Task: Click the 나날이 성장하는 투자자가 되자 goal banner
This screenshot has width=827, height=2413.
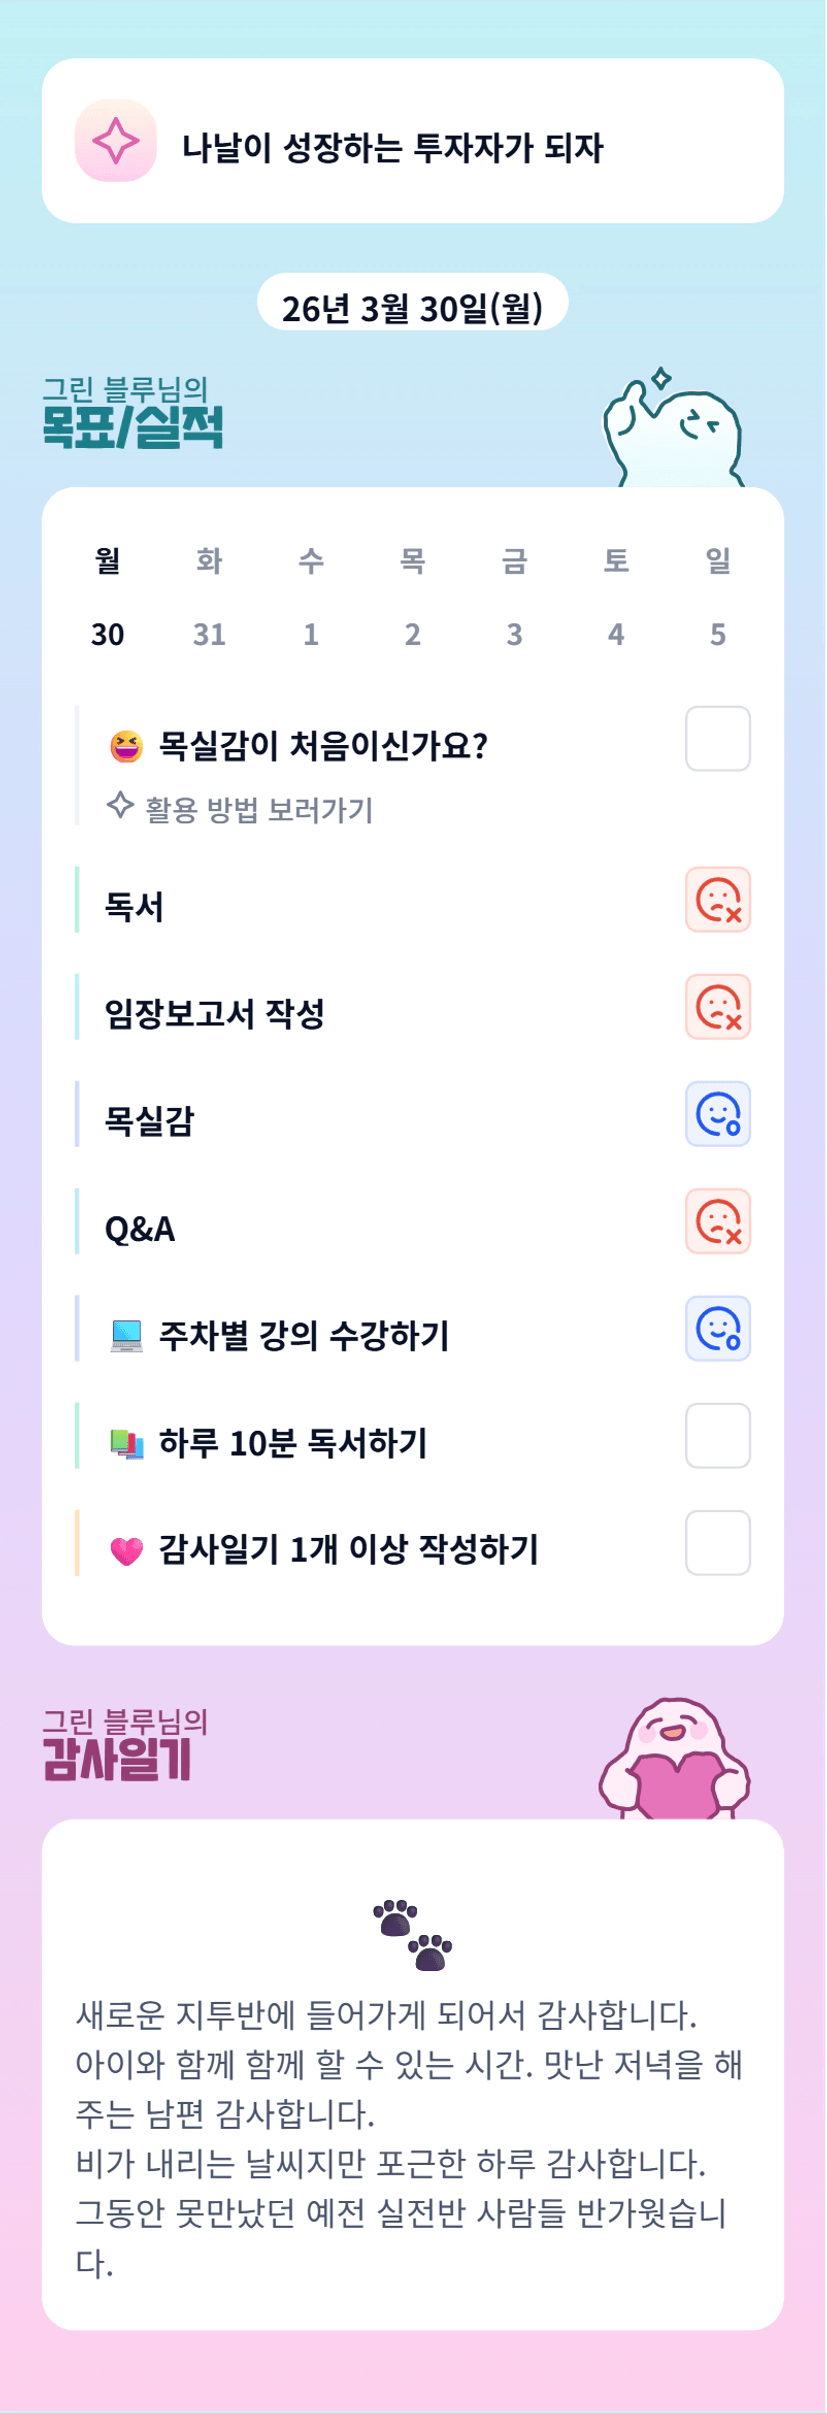Action: [412, 141]
